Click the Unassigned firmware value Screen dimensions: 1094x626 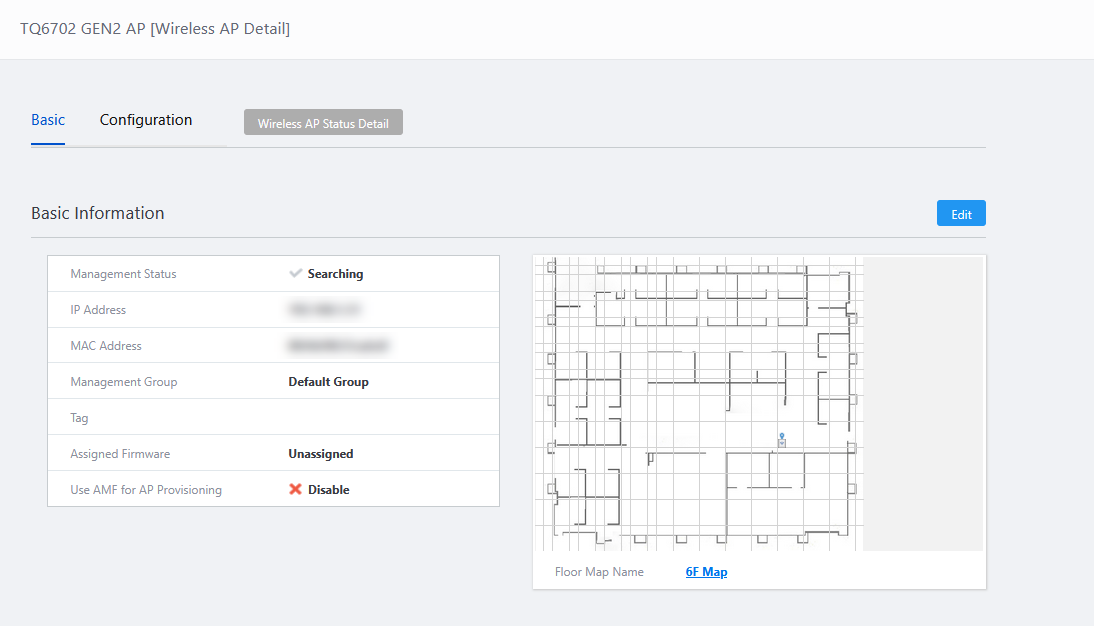321,454
